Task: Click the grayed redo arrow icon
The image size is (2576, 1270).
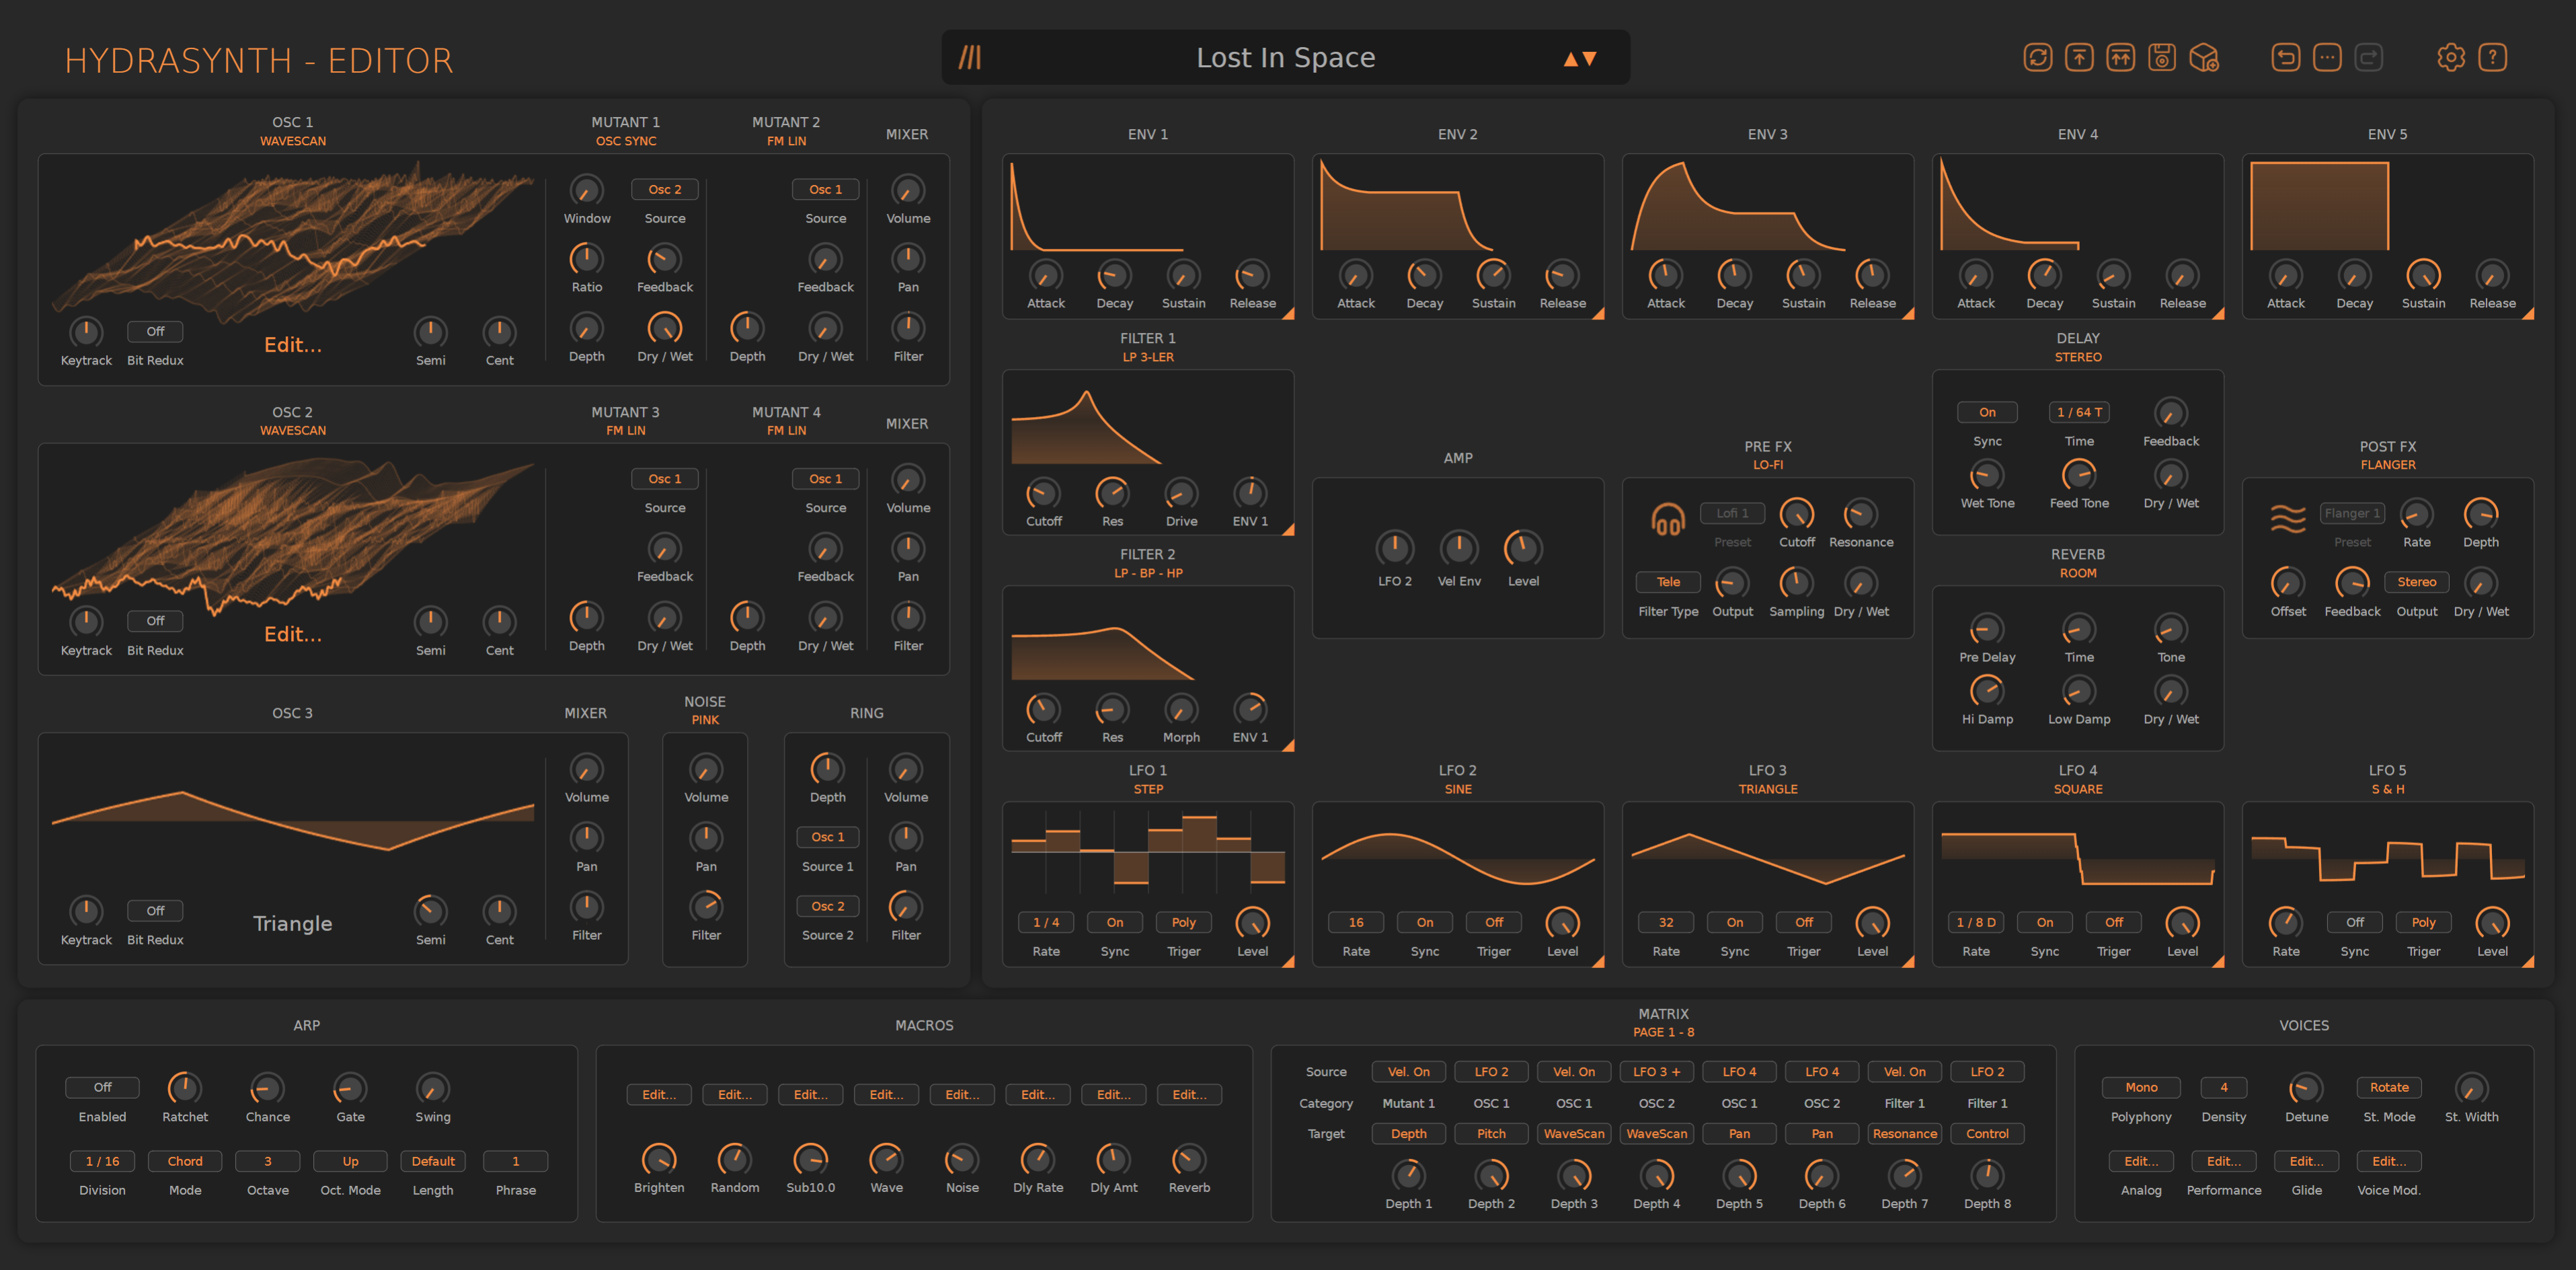Action: [2369, 58]
